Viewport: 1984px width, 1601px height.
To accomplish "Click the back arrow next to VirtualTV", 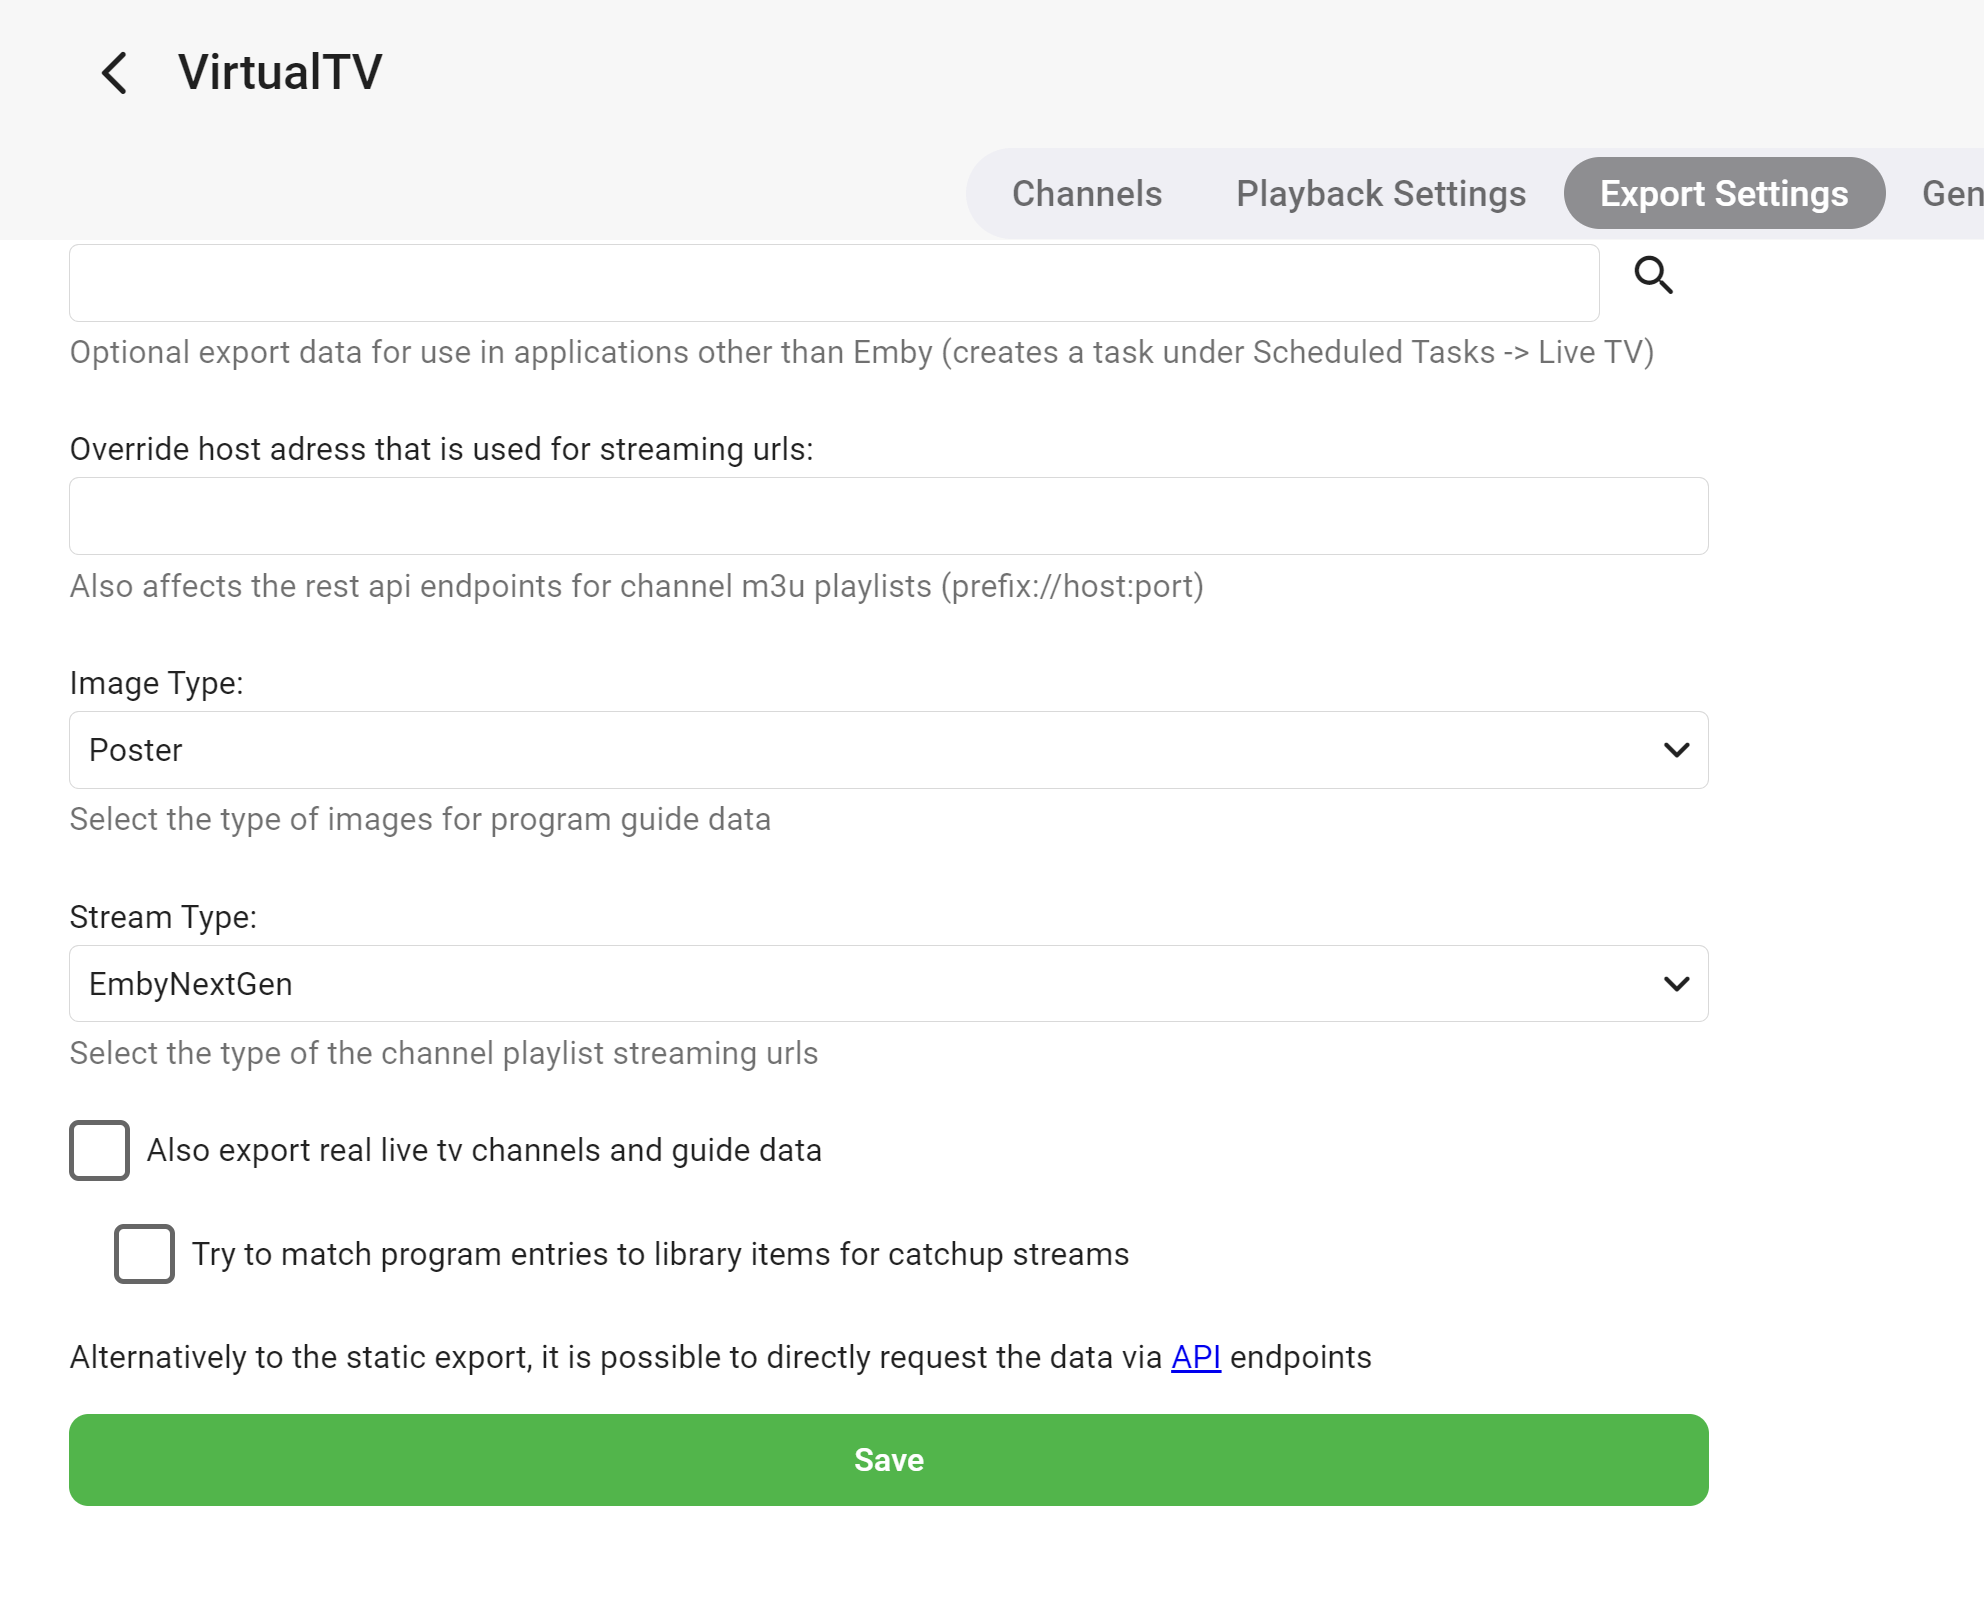I will coord(115,73).
